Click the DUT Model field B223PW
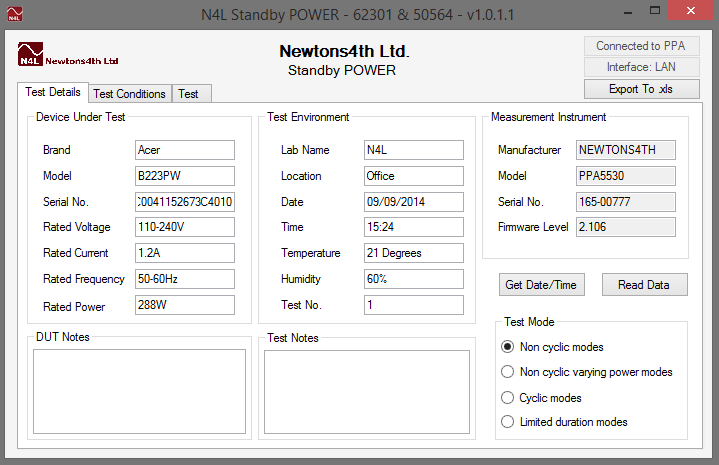This screenshot has width=719, height=465. point(185,176)
